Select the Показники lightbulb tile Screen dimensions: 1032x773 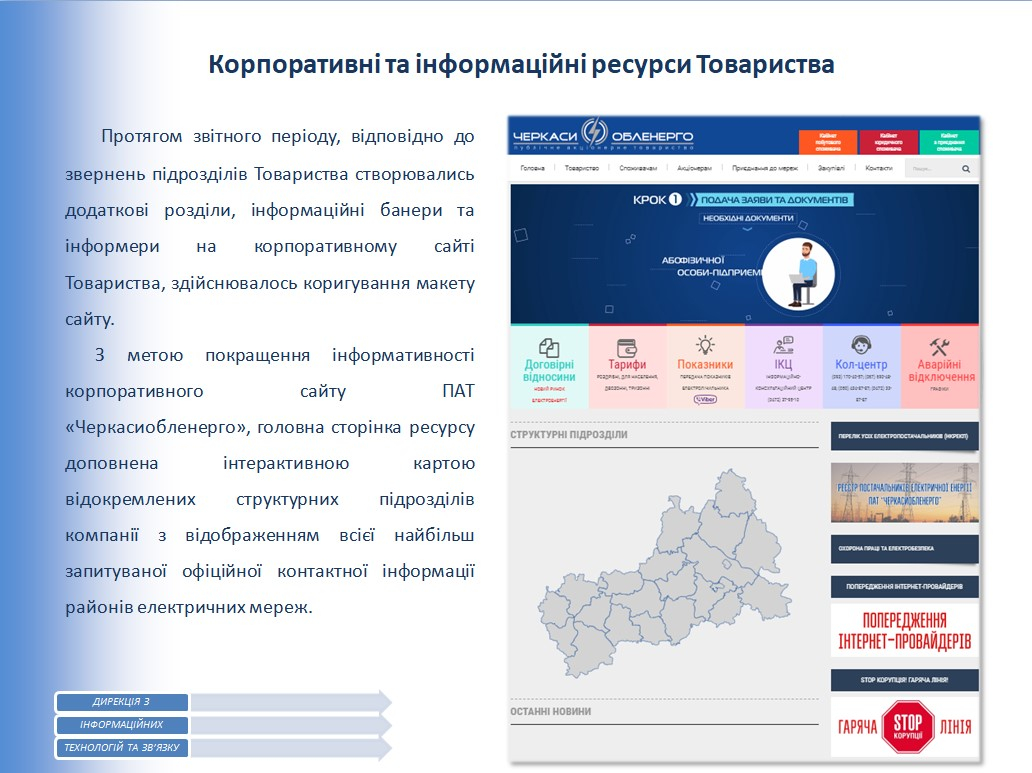(x=706, y=366)
